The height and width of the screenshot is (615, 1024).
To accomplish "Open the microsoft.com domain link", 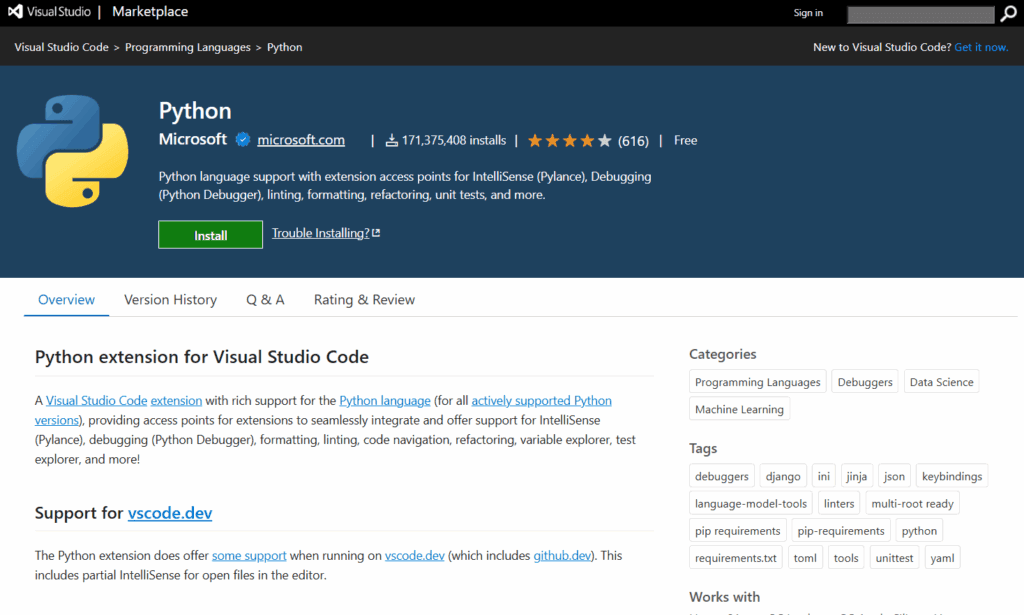I will [301, 140].
